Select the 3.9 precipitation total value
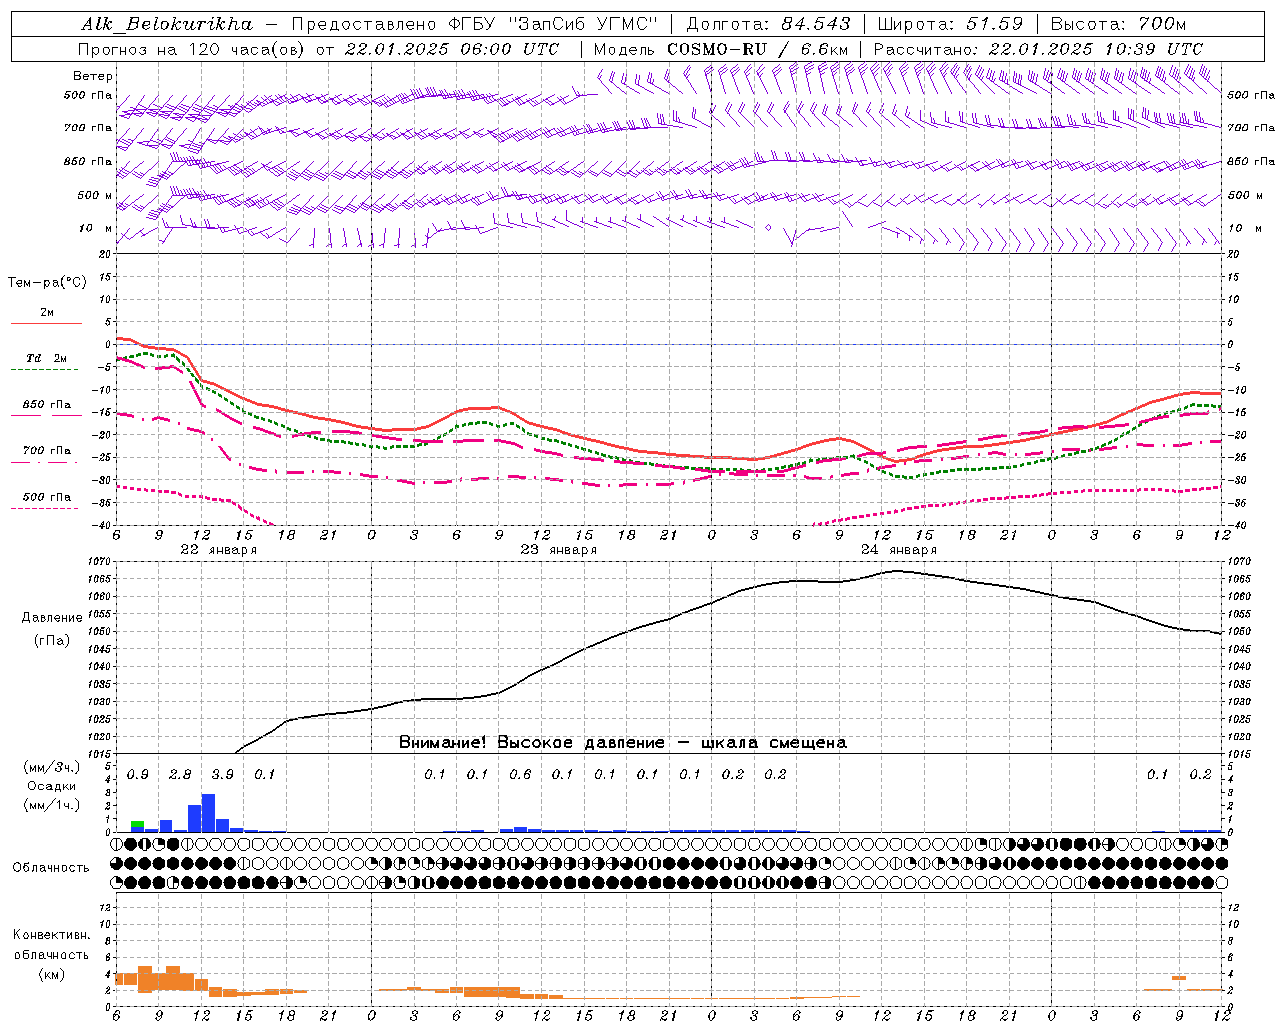 [222, 774]
